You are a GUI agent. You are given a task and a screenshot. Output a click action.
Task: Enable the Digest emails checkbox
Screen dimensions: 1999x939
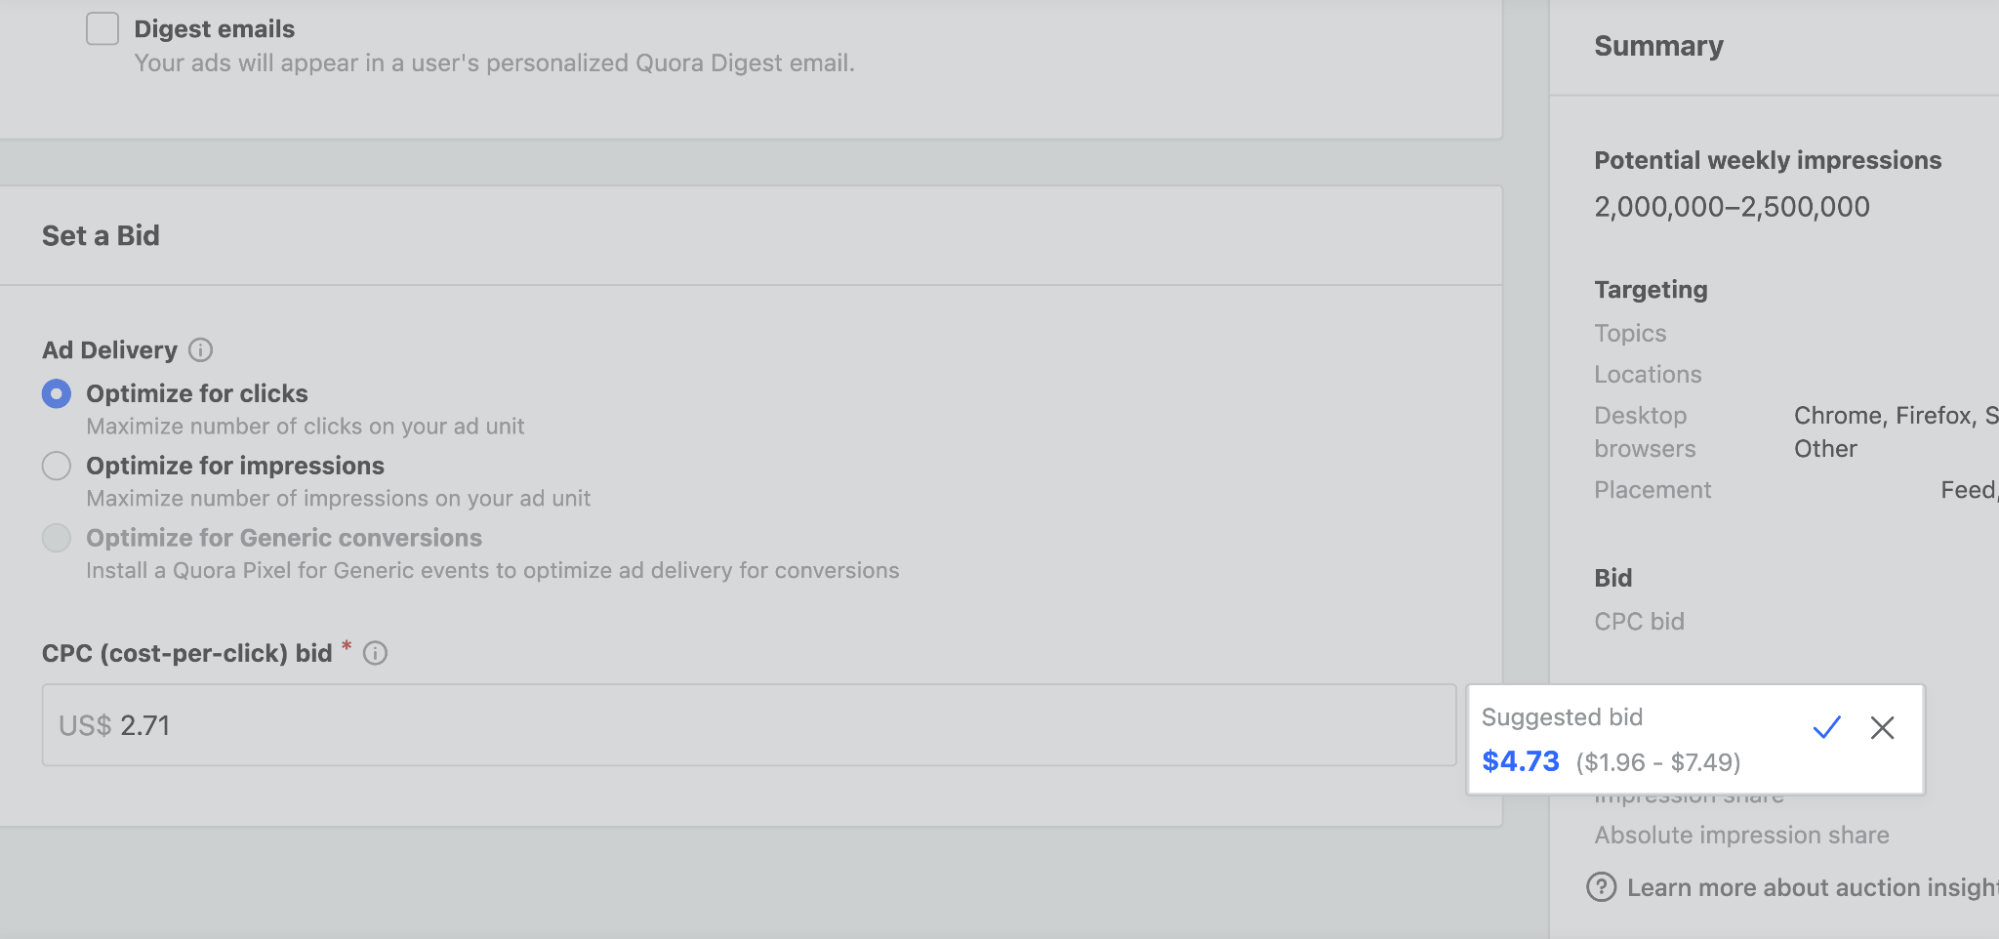point(102,29)
